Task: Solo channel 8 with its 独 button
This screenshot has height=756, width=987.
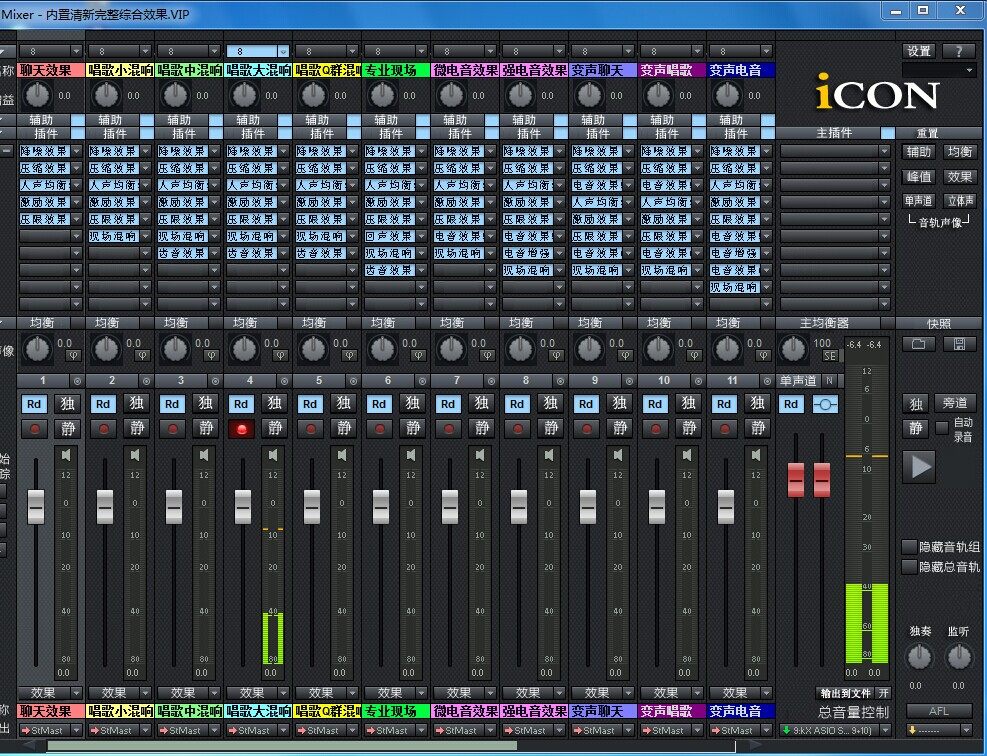Action: pos(551,403)
